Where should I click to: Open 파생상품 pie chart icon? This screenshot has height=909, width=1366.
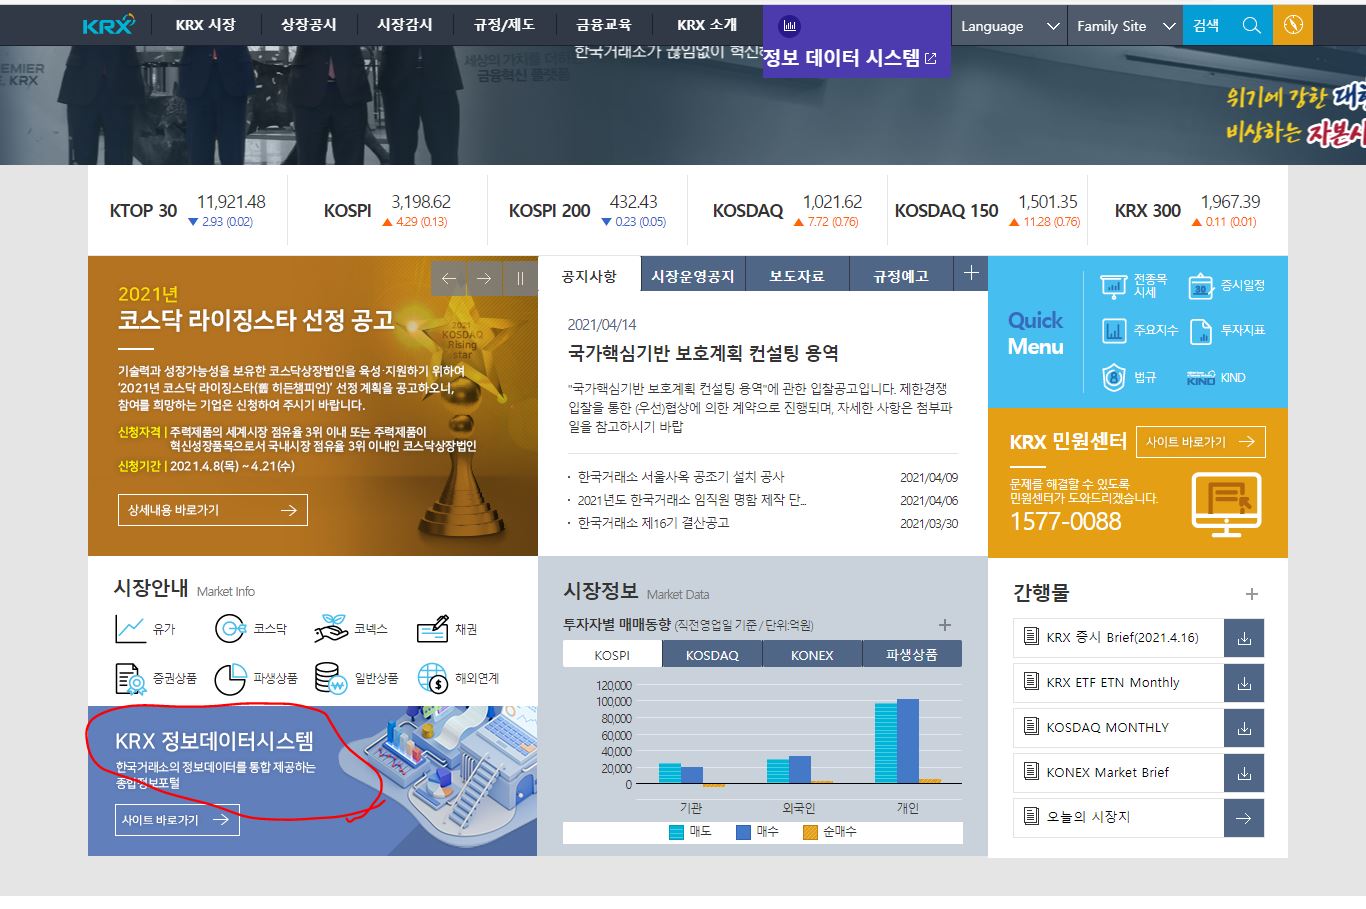coord(230,678)
